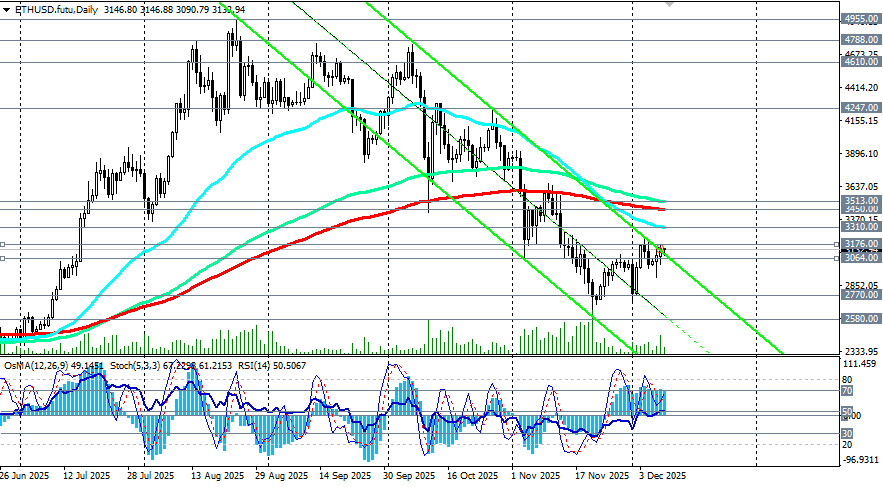The image size is (883, 487).
Task: Click the 3896.10 price scale value
Action: (862, 154)
